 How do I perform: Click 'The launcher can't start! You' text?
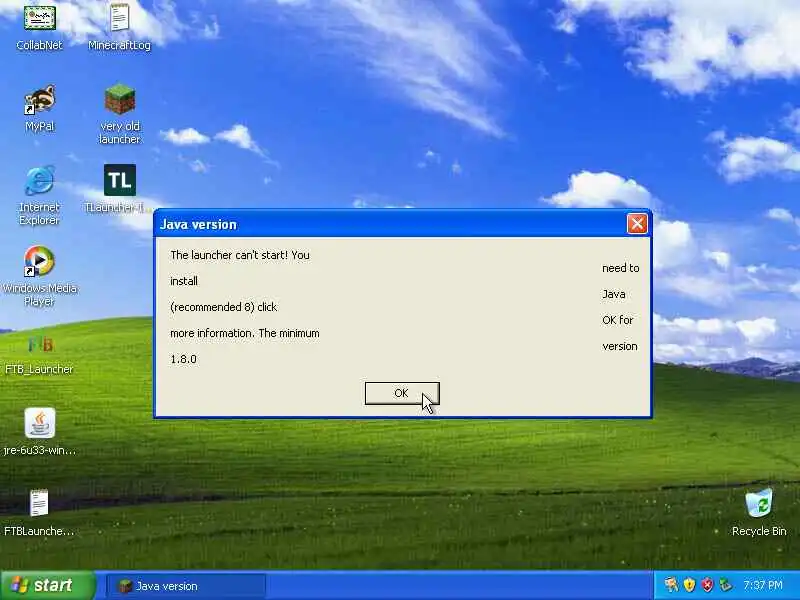[x=240, y=255]
